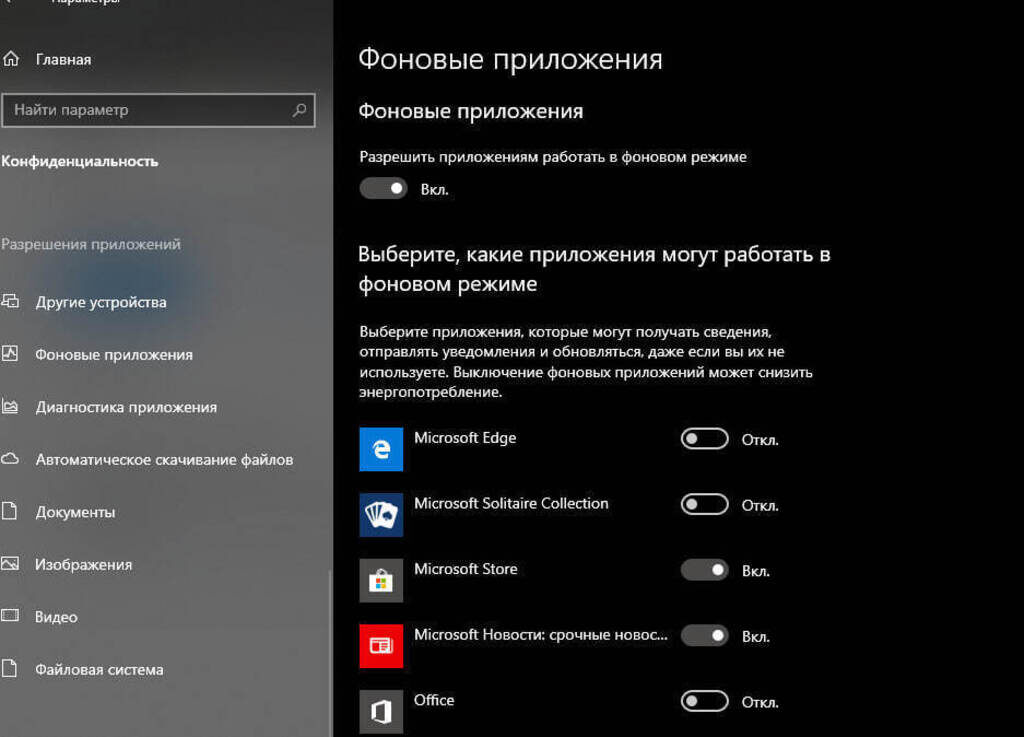Enable Microsoft Edge background toggle
This screenshot has width=1024, height=737.
click(x=705, y=439)
